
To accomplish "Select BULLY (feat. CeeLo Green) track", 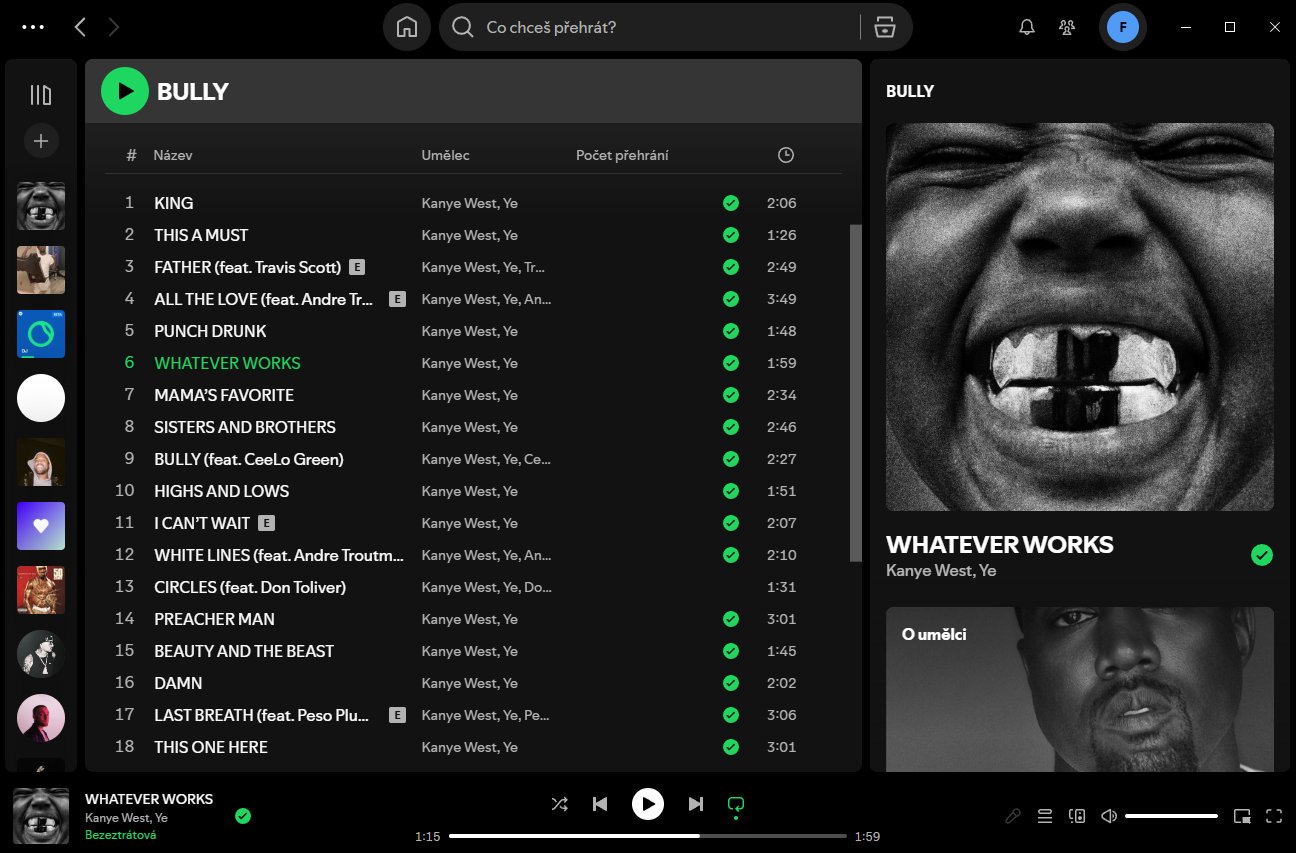I will tap(249, 459).
